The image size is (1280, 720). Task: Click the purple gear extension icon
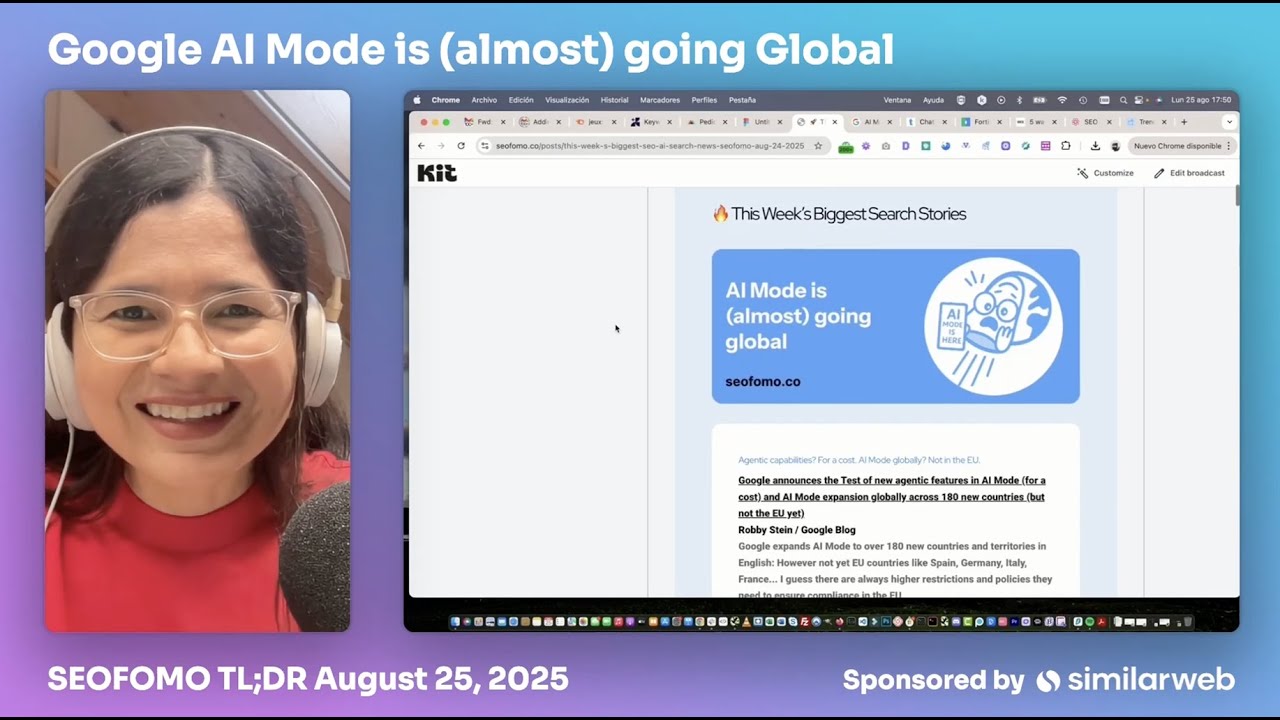click(x=866, y=146)
